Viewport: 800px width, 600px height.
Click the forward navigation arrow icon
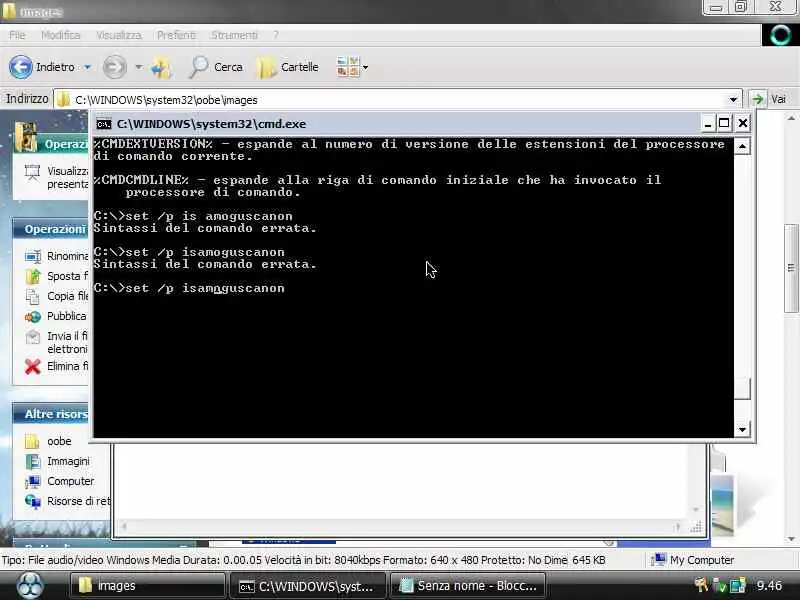115,67
